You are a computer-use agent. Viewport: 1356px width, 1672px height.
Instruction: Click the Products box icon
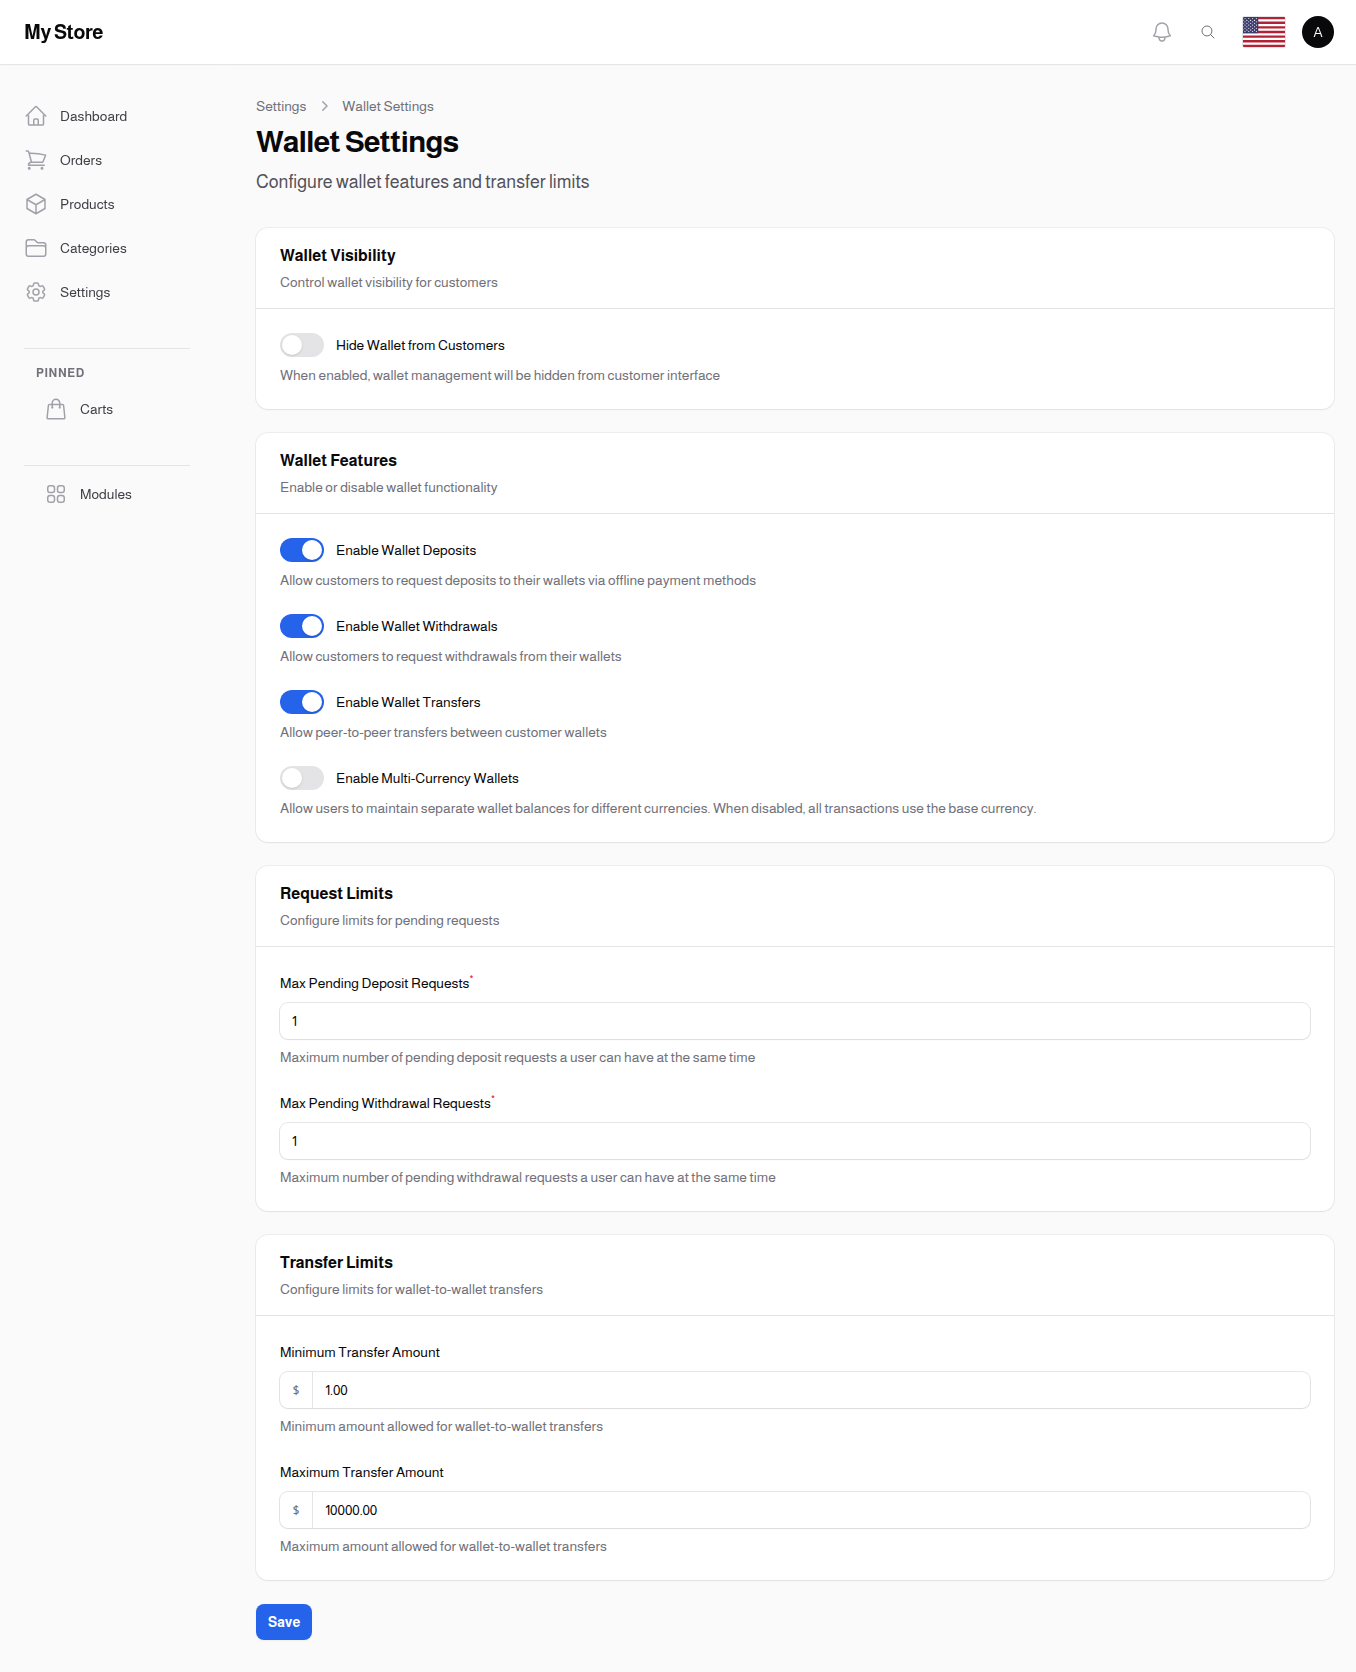click(36, 204)
